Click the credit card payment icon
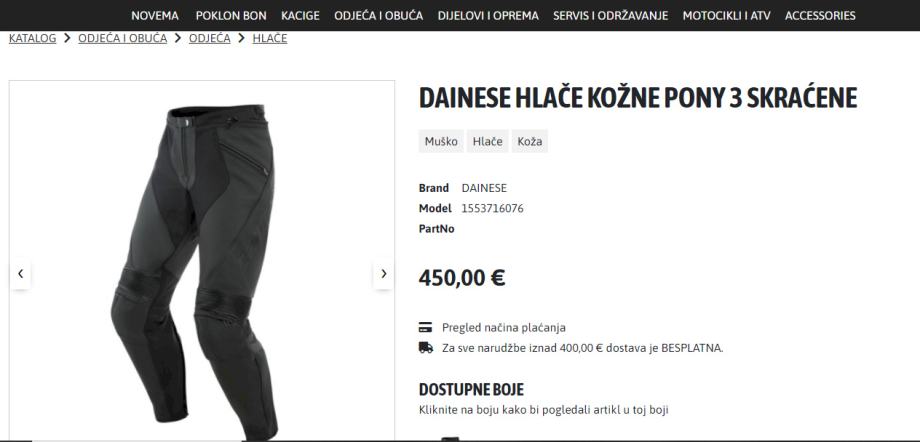The image size is (920, 442). pos(425,328)
